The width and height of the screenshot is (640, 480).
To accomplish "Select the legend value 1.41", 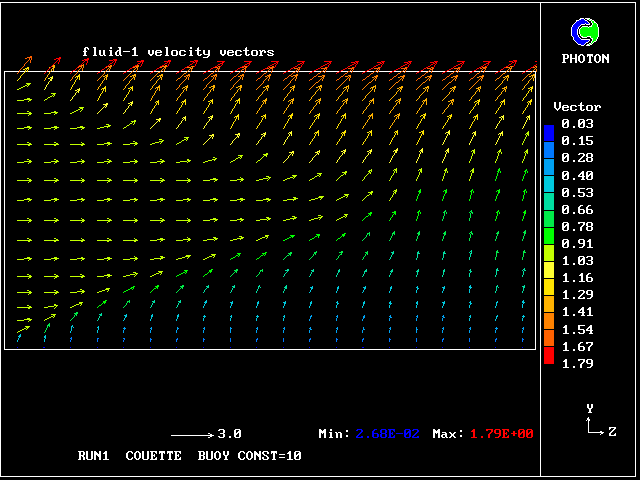I will [x=577, y=312].
